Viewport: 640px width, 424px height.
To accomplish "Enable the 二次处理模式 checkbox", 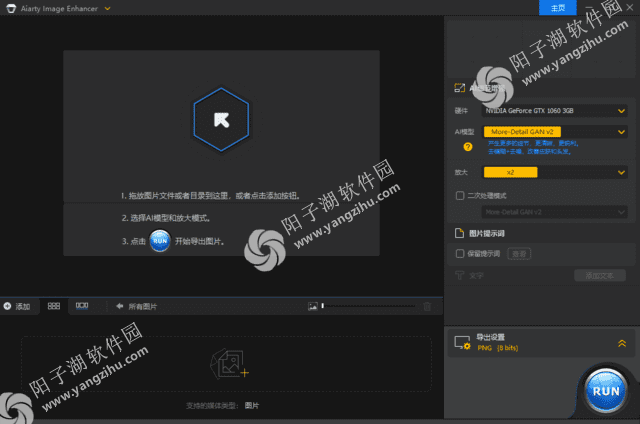I will pyautogui.click(x=460, y=195).
